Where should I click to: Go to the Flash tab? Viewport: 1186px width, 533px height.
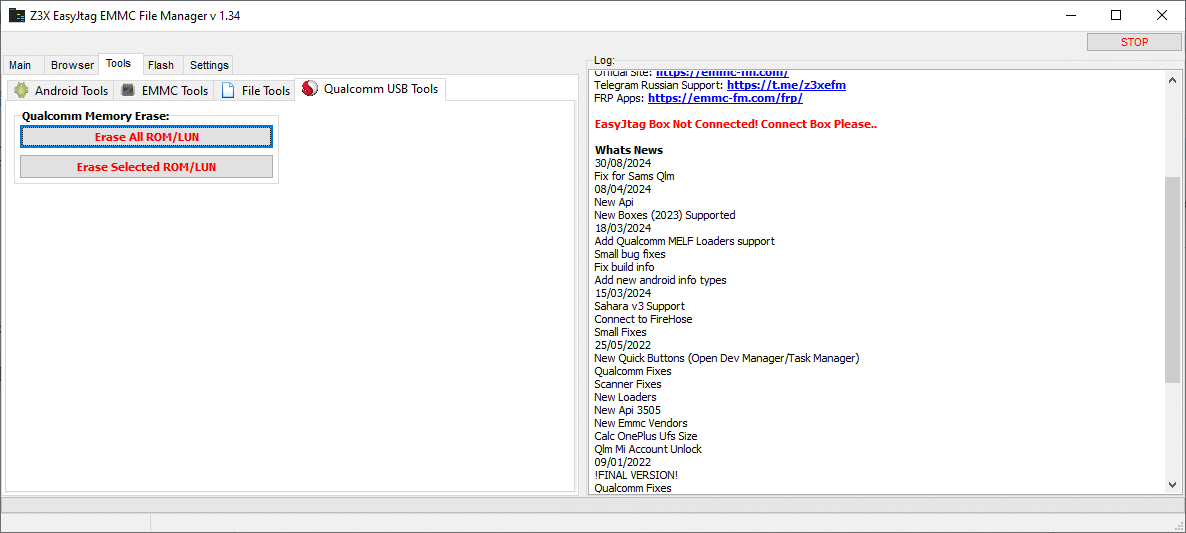(x=161, y=65)
